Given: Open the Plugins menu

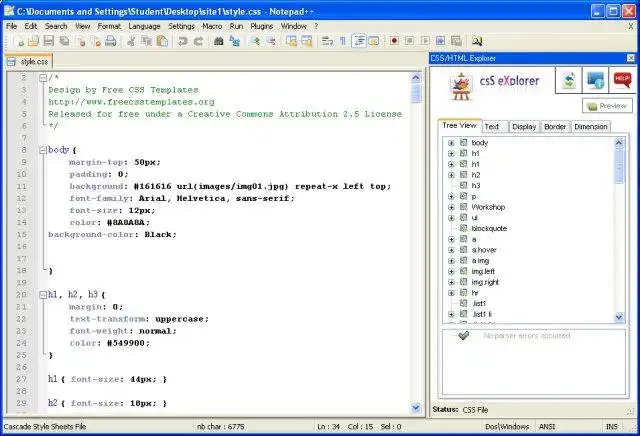Looking at the screenshot, I should pos(262,26).
